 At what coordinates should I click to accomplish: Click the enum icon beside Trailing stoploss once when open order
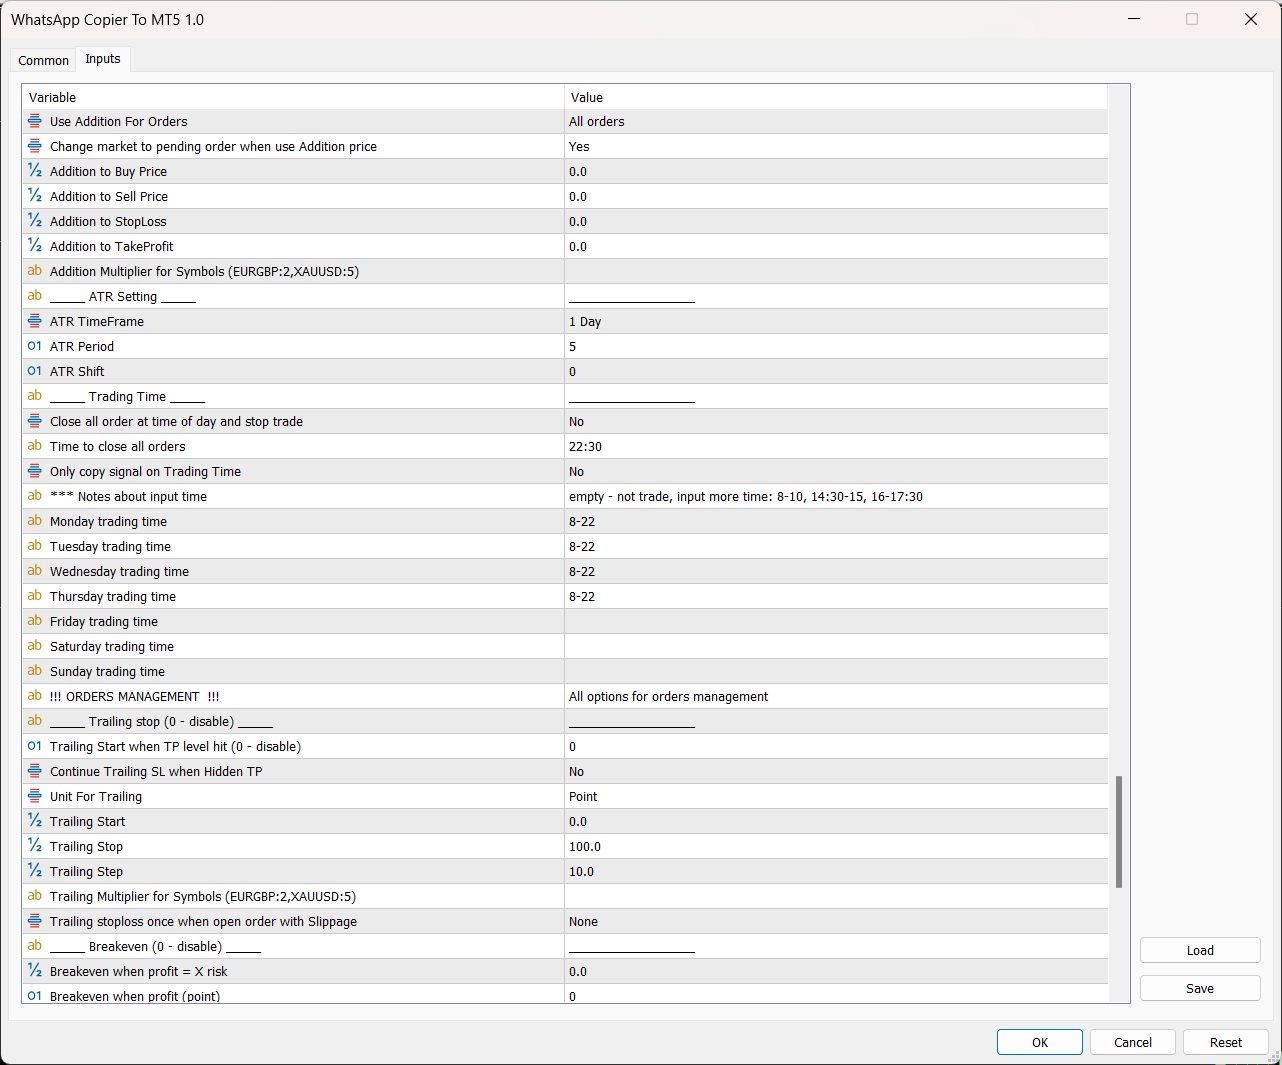coord(35,921)
